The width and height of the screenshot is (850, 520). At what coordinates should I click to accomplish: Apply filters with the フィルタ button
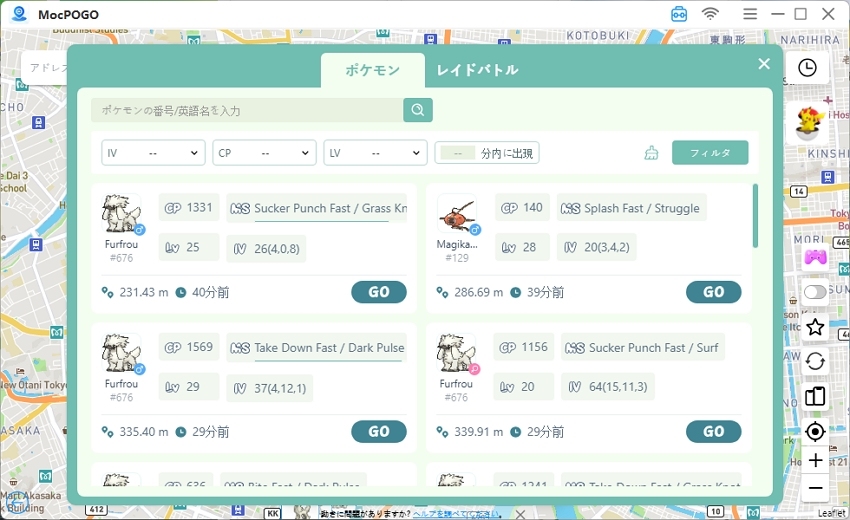[x=710, y=153]
